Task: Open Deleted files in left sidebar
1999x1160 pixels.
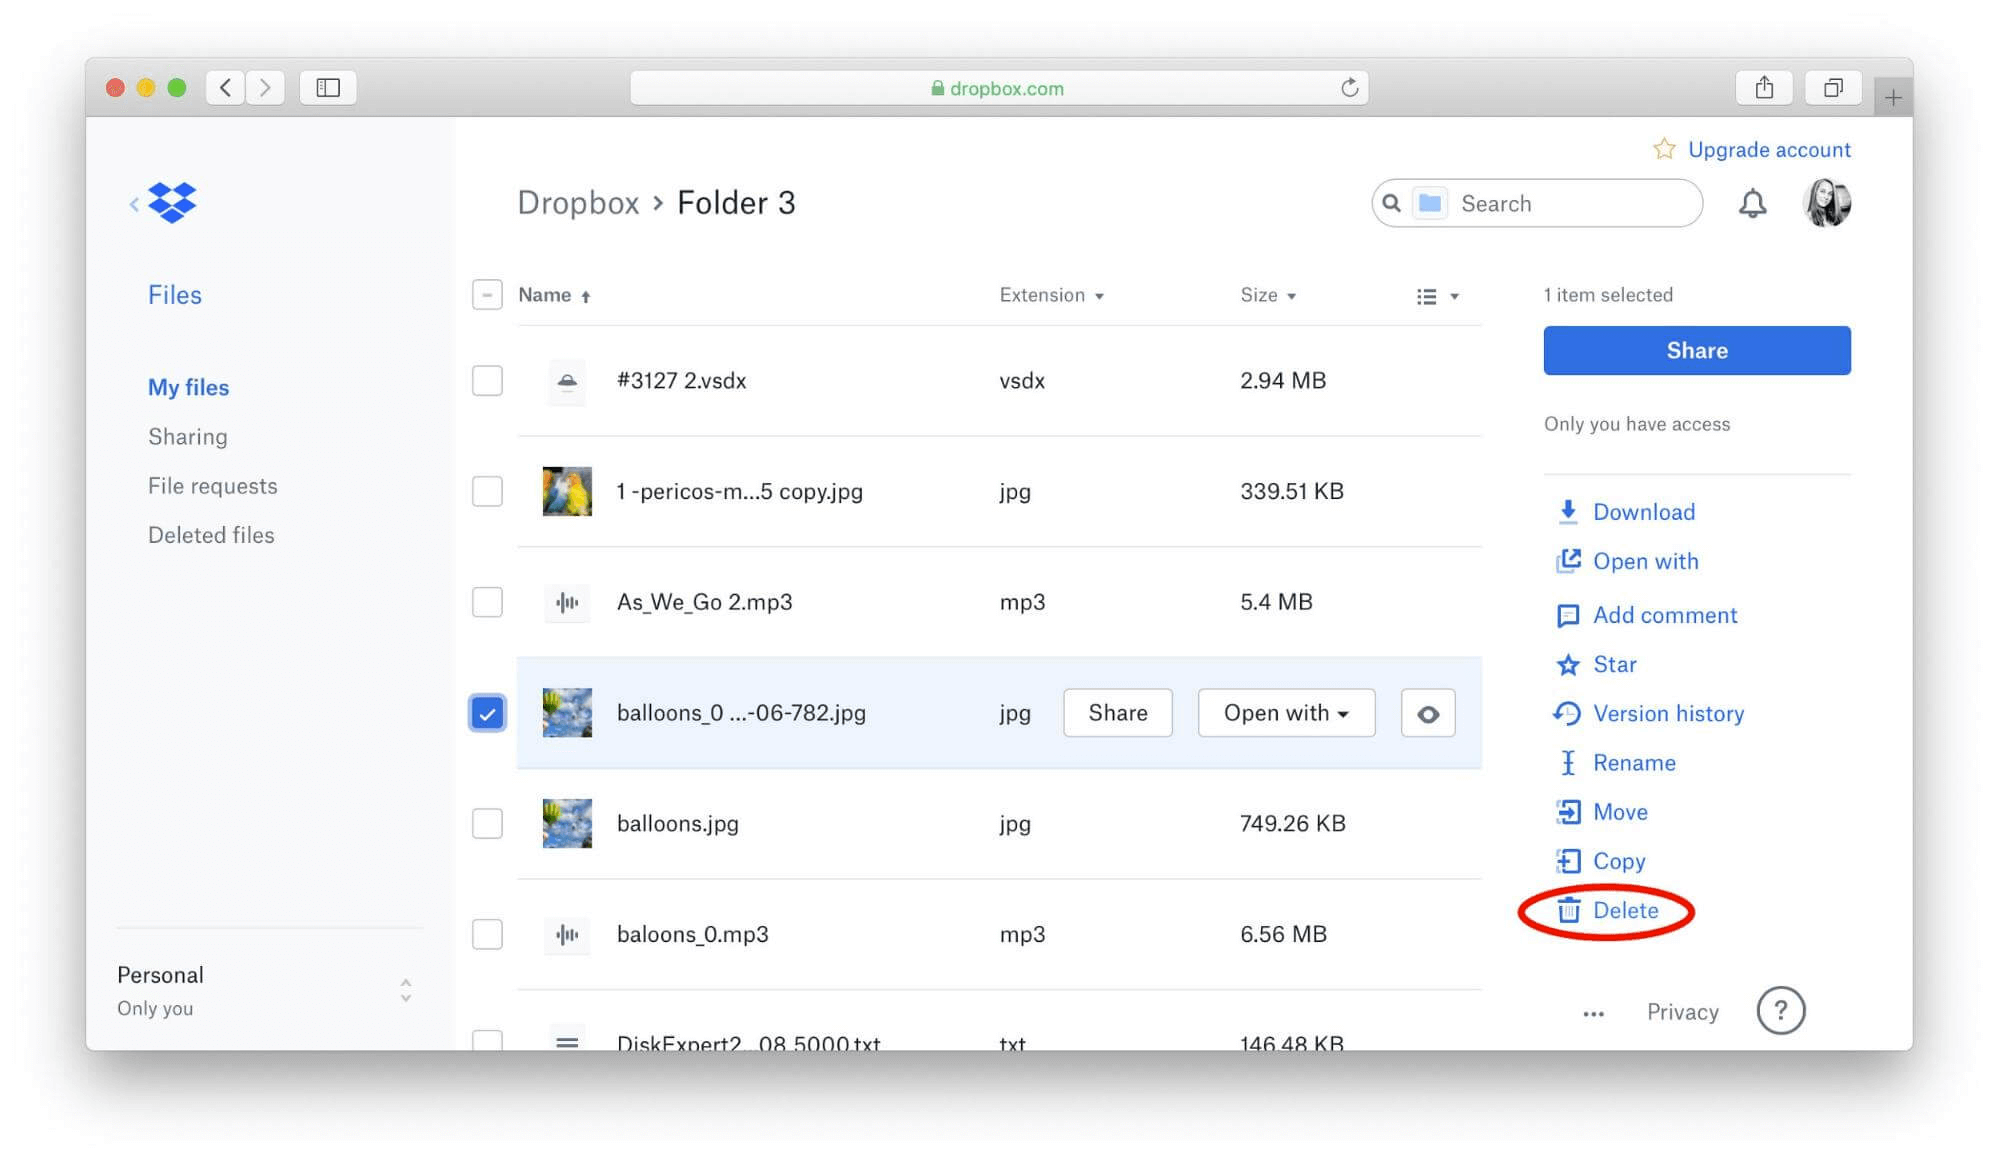Action: pos(210,534)
